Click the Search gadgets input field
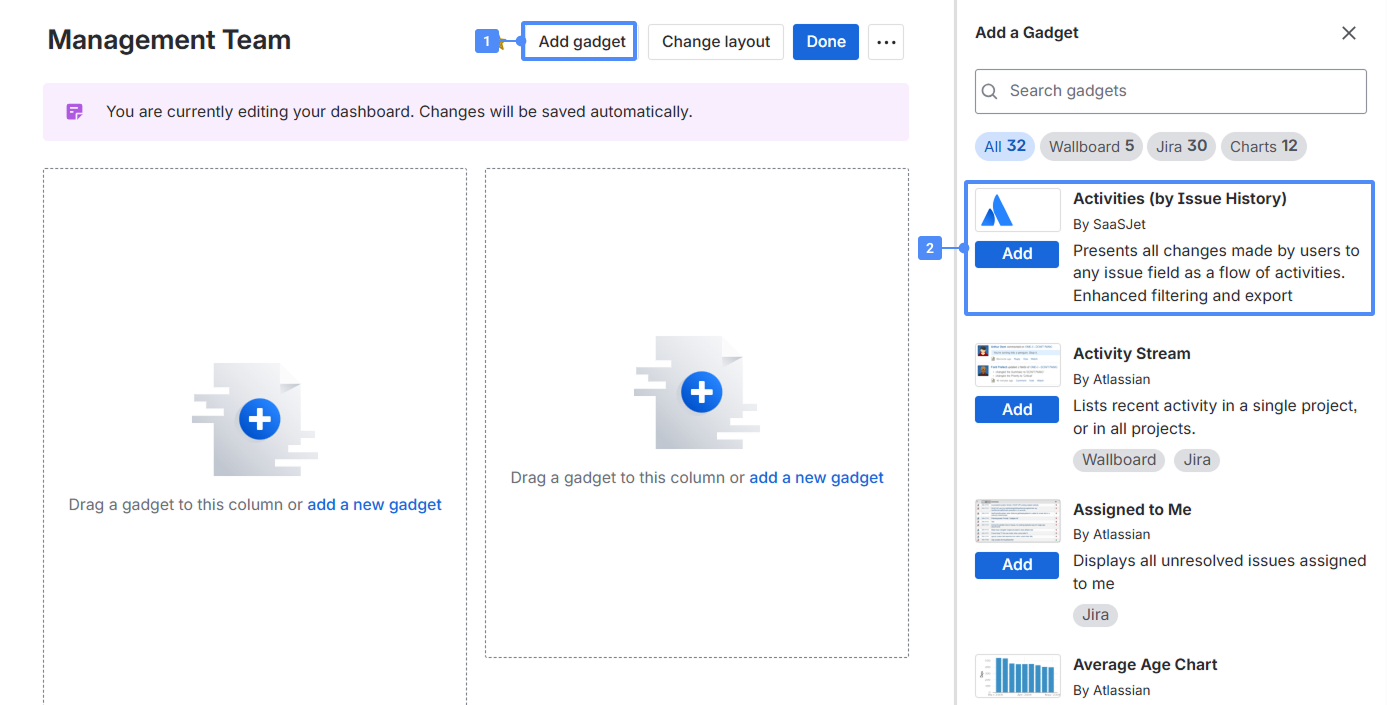The height and width of the screenshot is (705, 1387). [1180, 91]
